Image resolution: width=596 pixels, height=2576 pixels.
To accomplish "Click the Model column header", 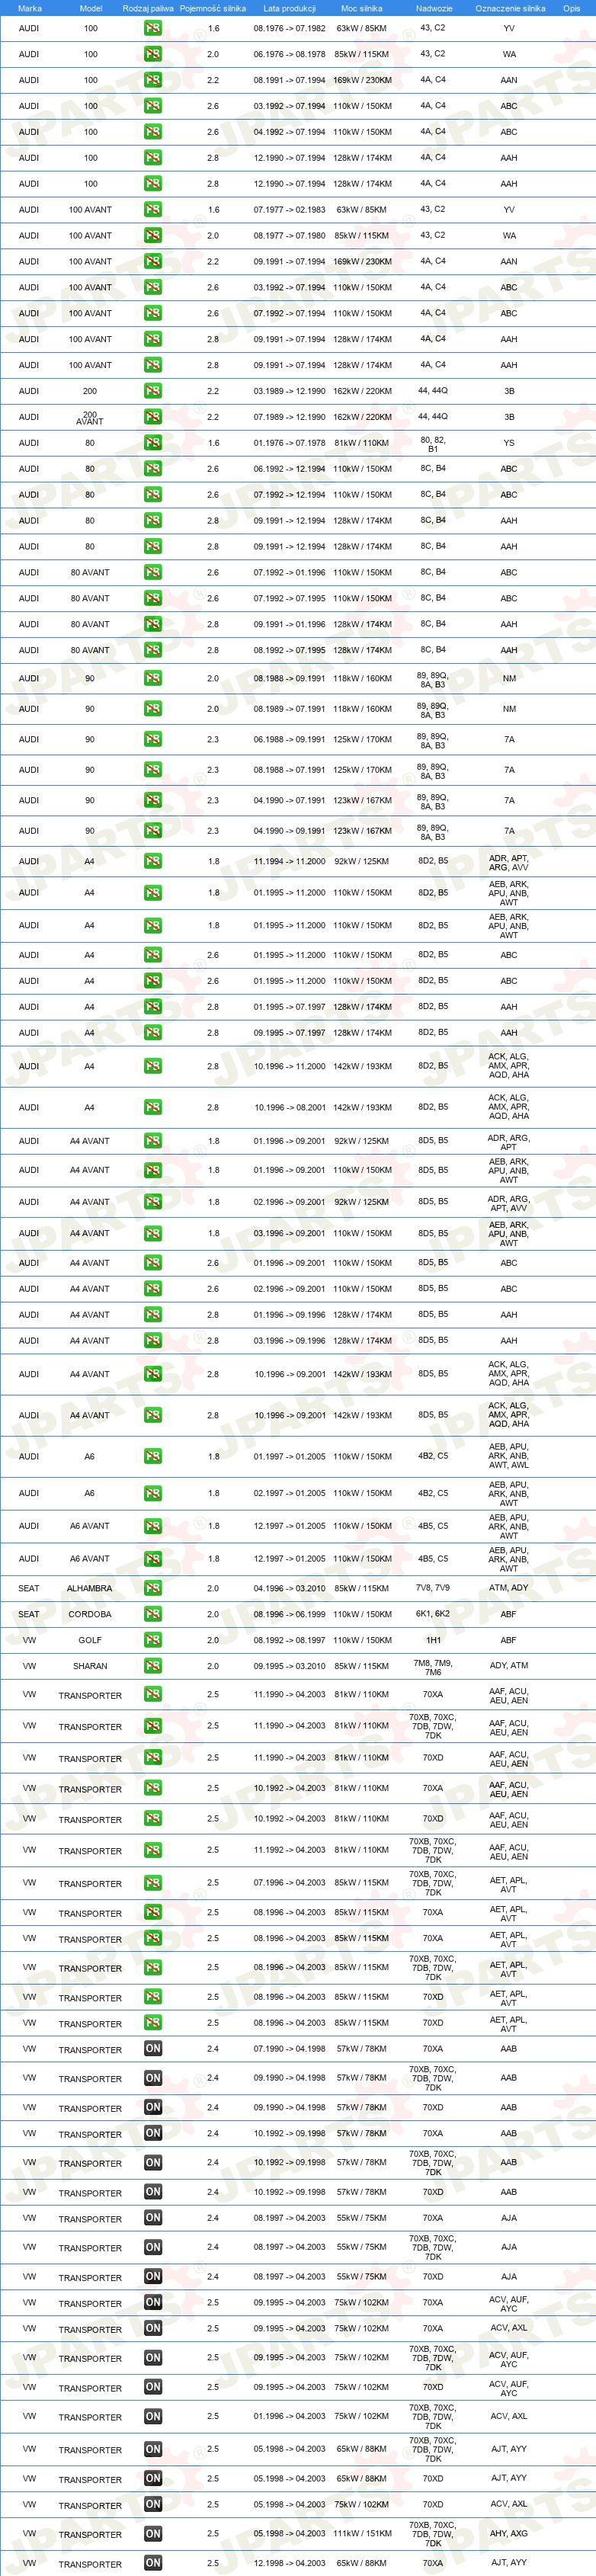I will point(91,8).
